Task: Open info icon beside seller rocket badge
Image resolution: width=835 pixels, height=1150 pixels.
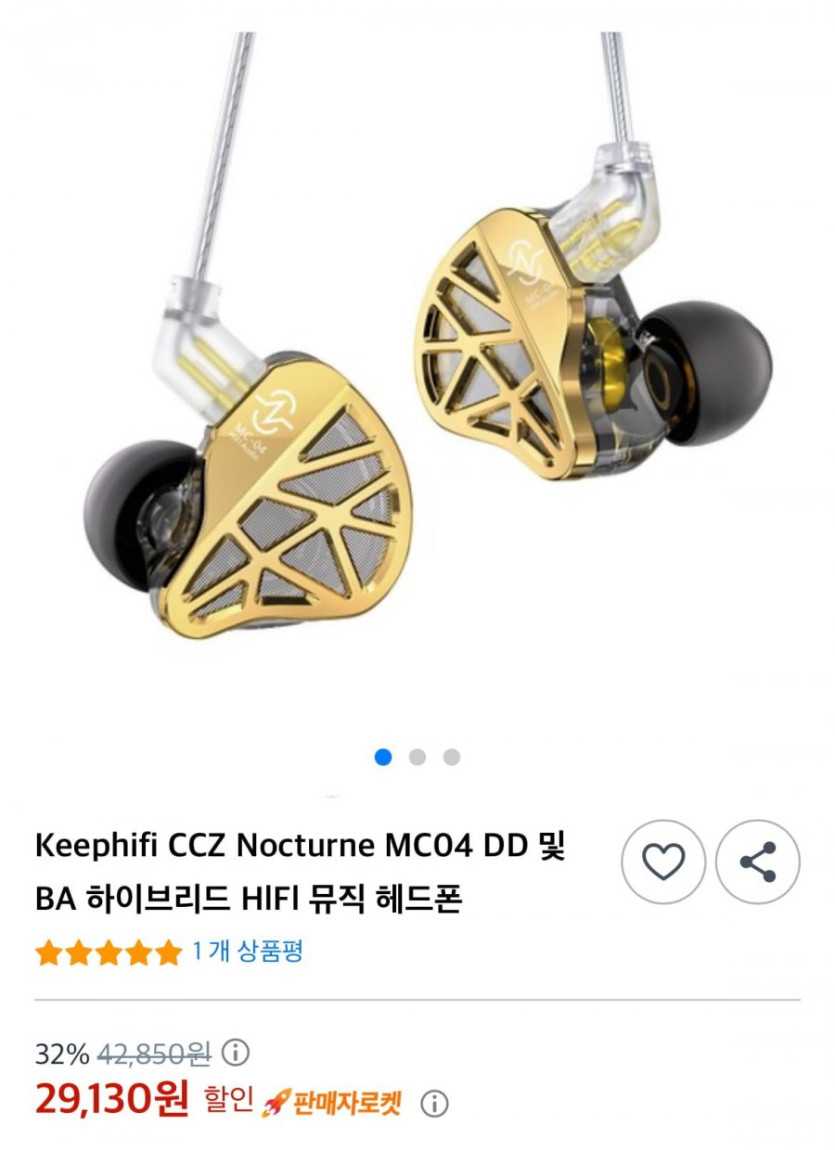Action: [x=434, y=1103]
